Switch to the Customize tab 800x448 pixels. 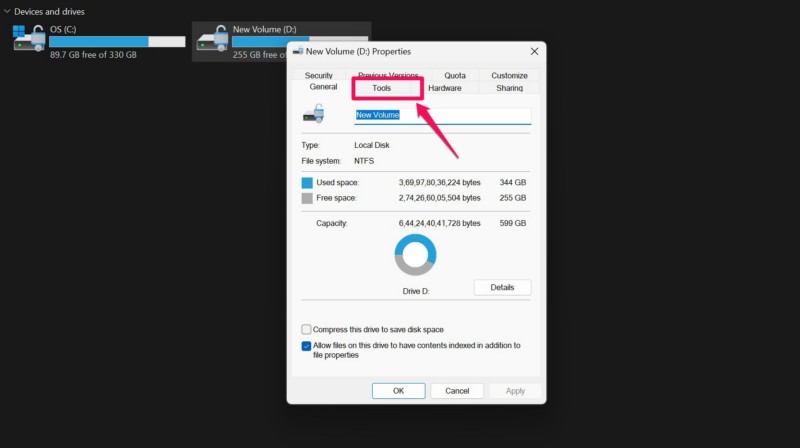509,76
